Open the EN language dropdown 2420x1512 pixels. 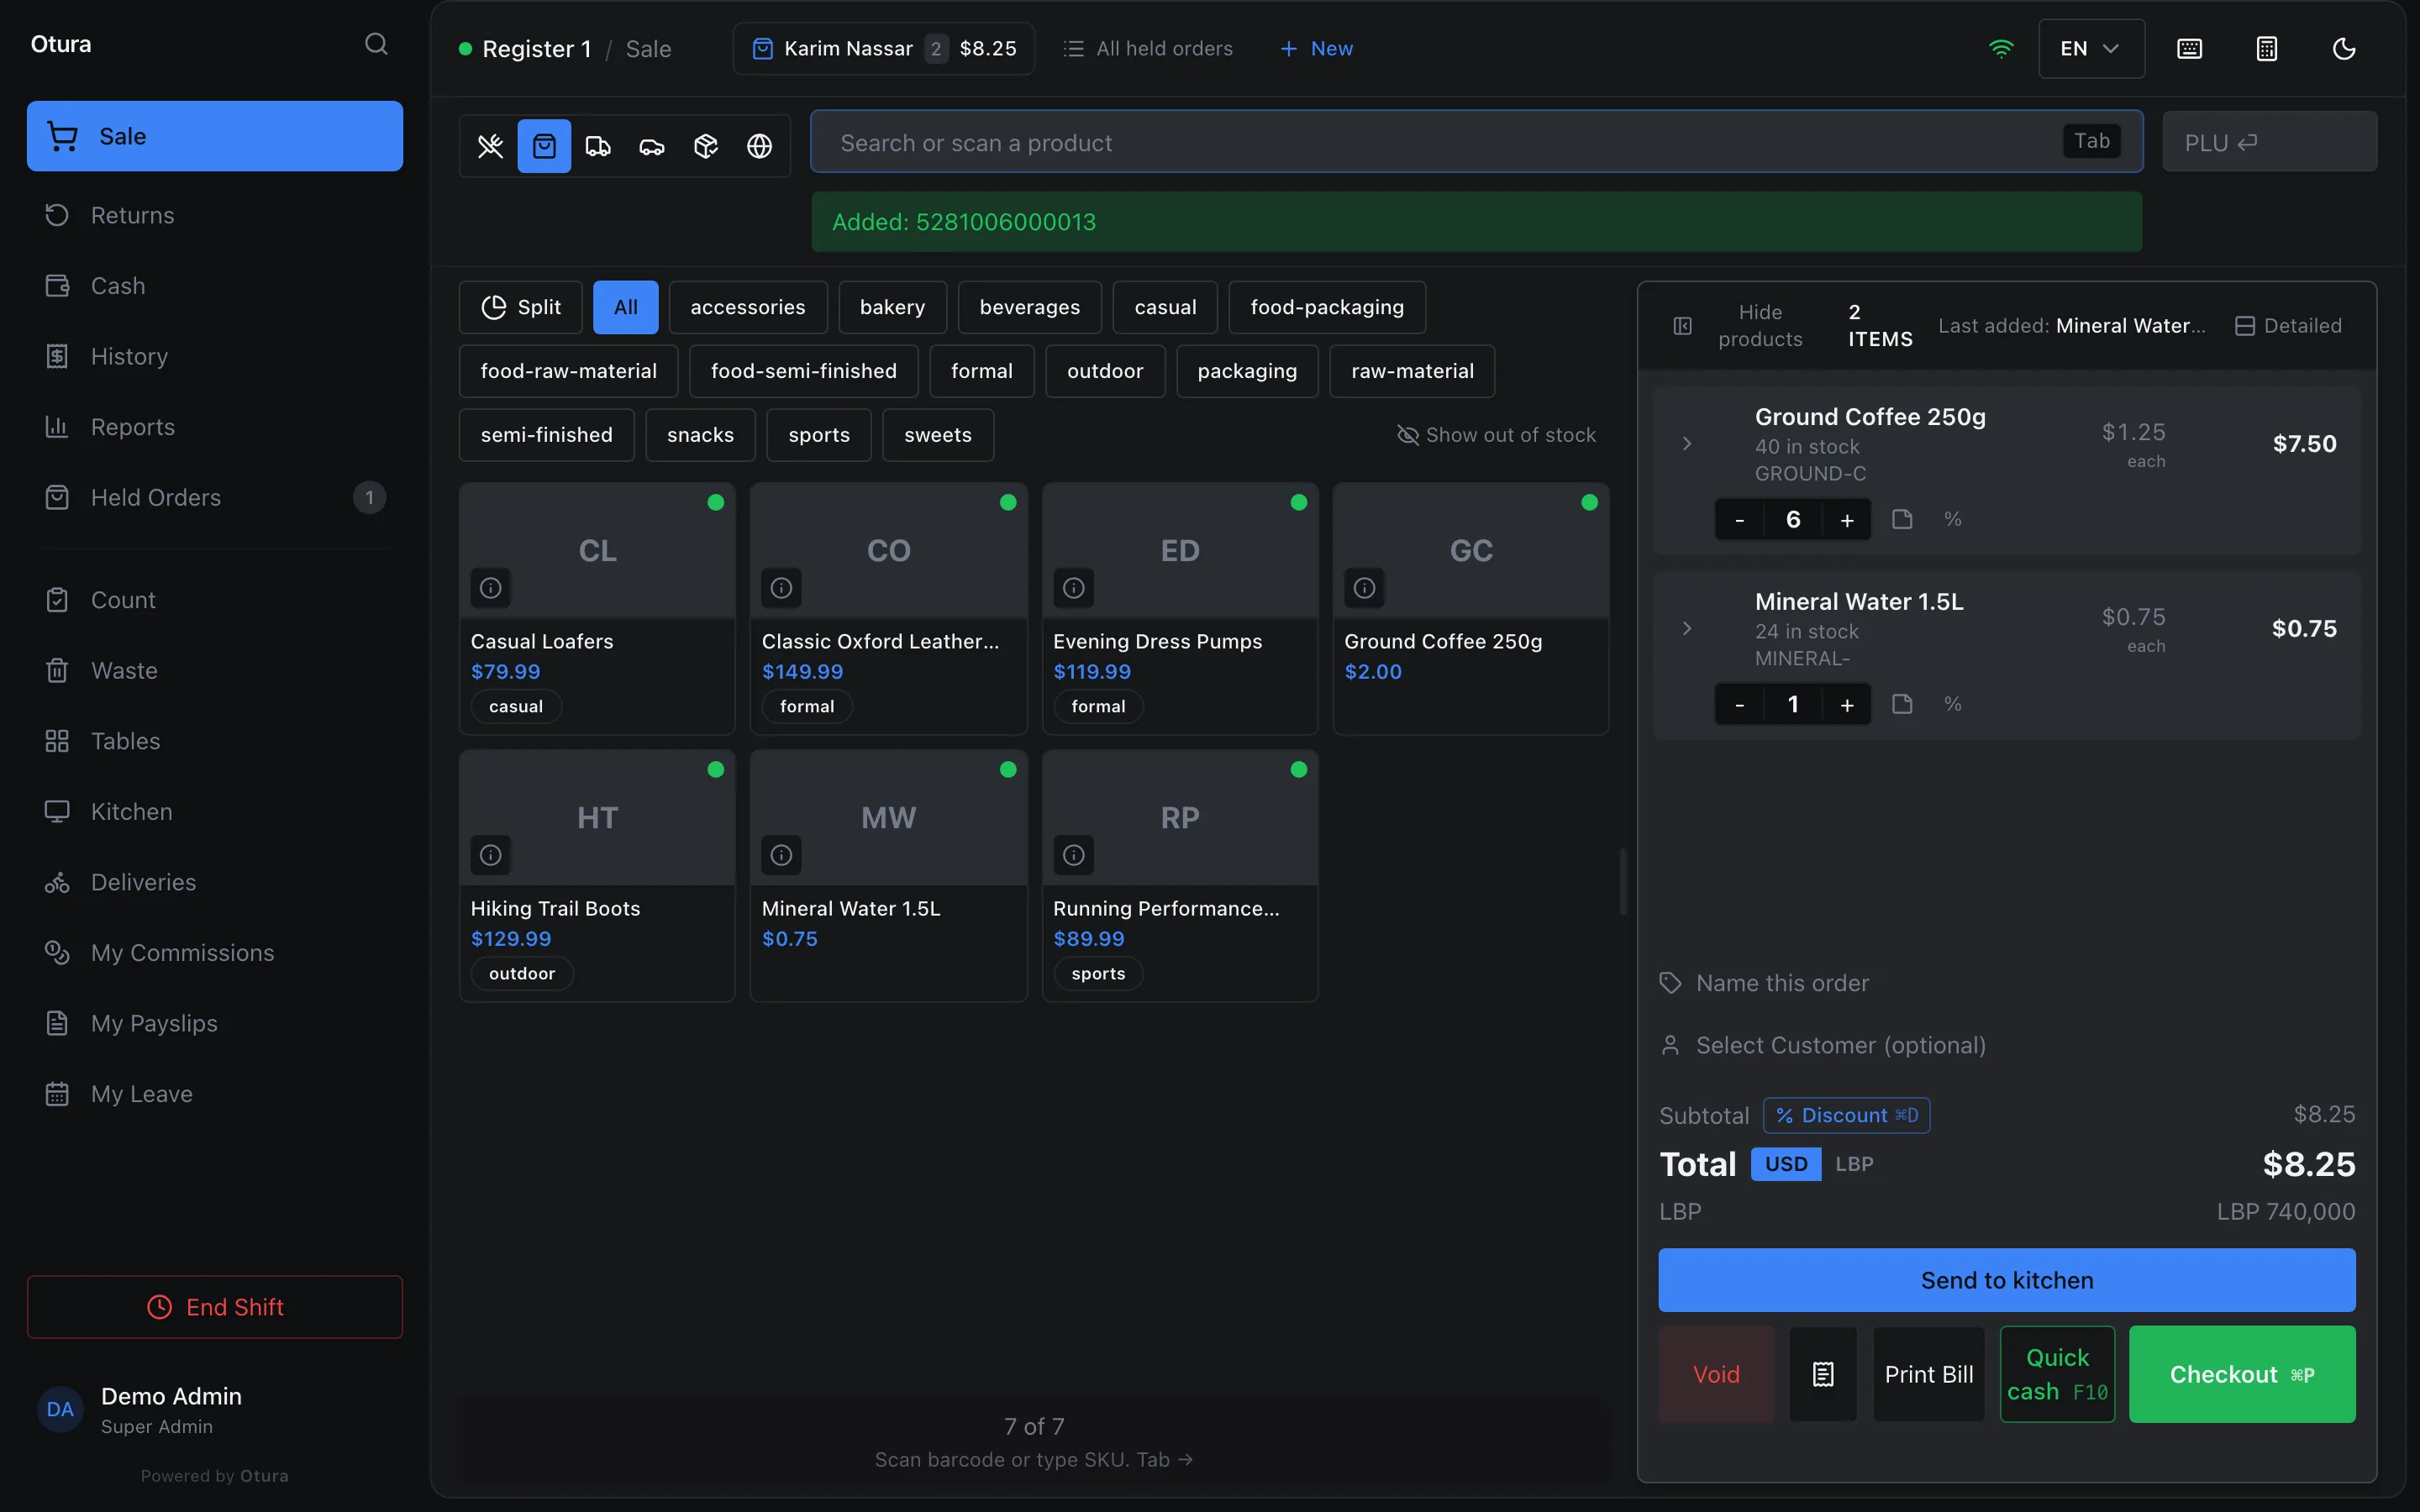[2091, 49]
